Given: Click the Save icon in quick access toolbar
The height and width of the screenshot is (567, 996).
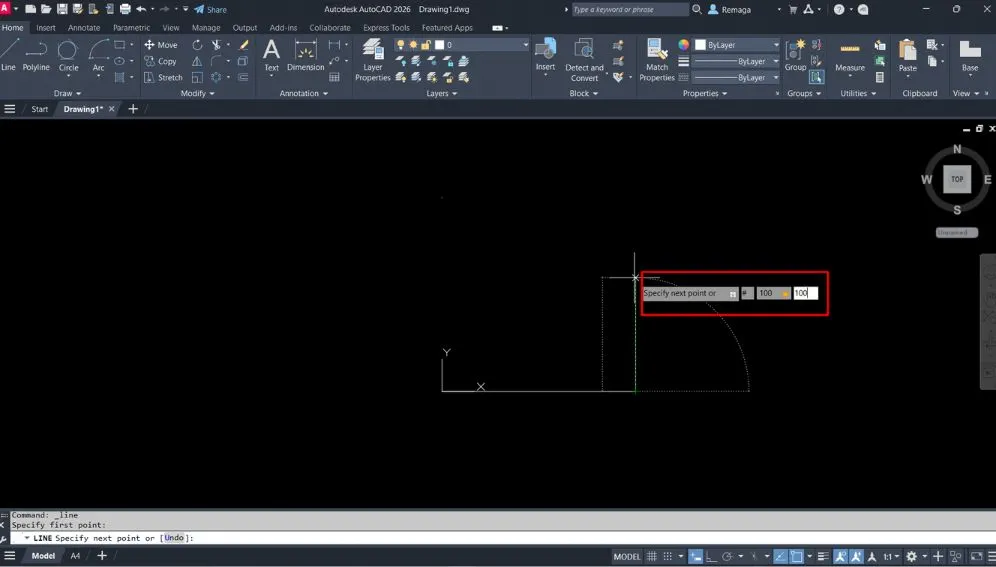Looking at the screenshot, I should pyautogui.click(x=62, y=10).
